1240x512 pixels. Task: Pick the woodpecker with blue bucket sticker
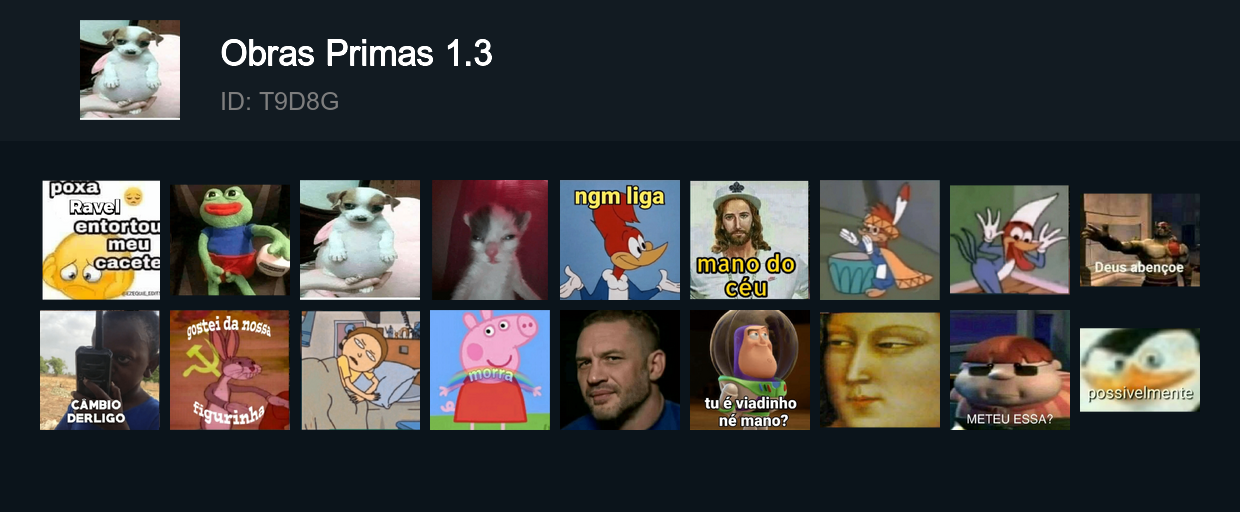pos(880,240)
